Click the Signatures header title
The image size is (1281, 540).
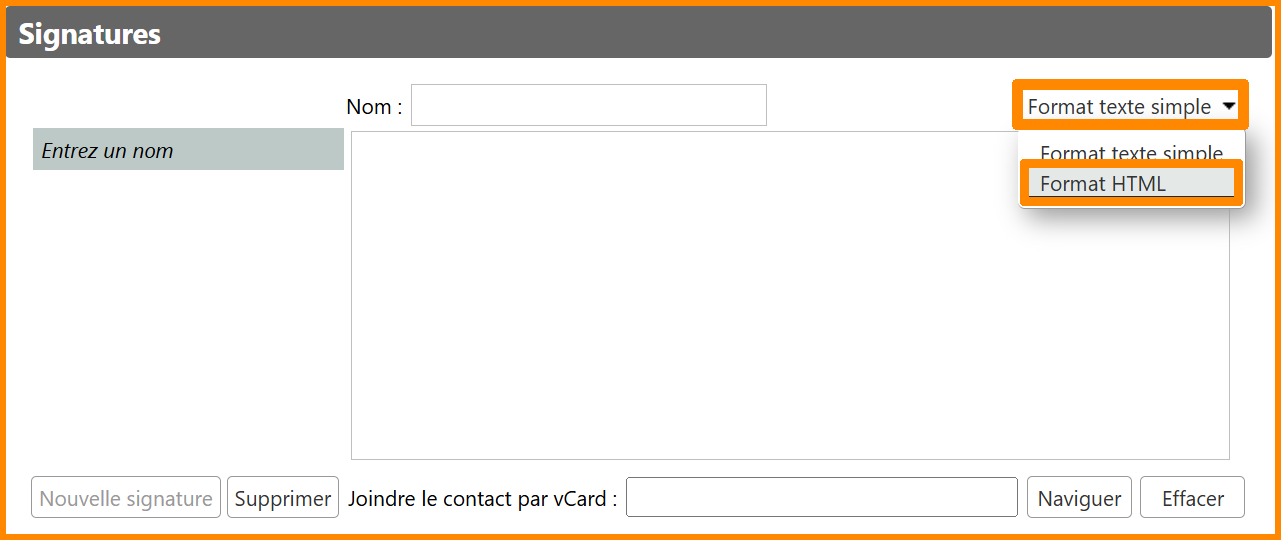[90, 34]
